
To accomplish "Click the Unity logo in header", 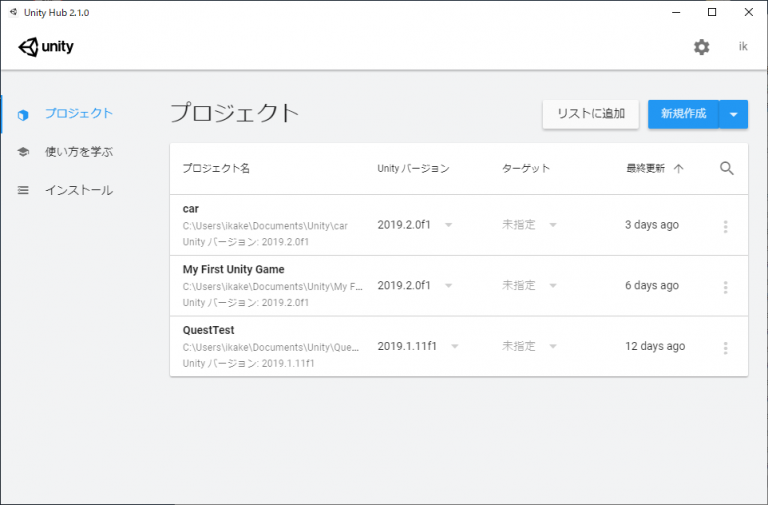I will [46, 47].
